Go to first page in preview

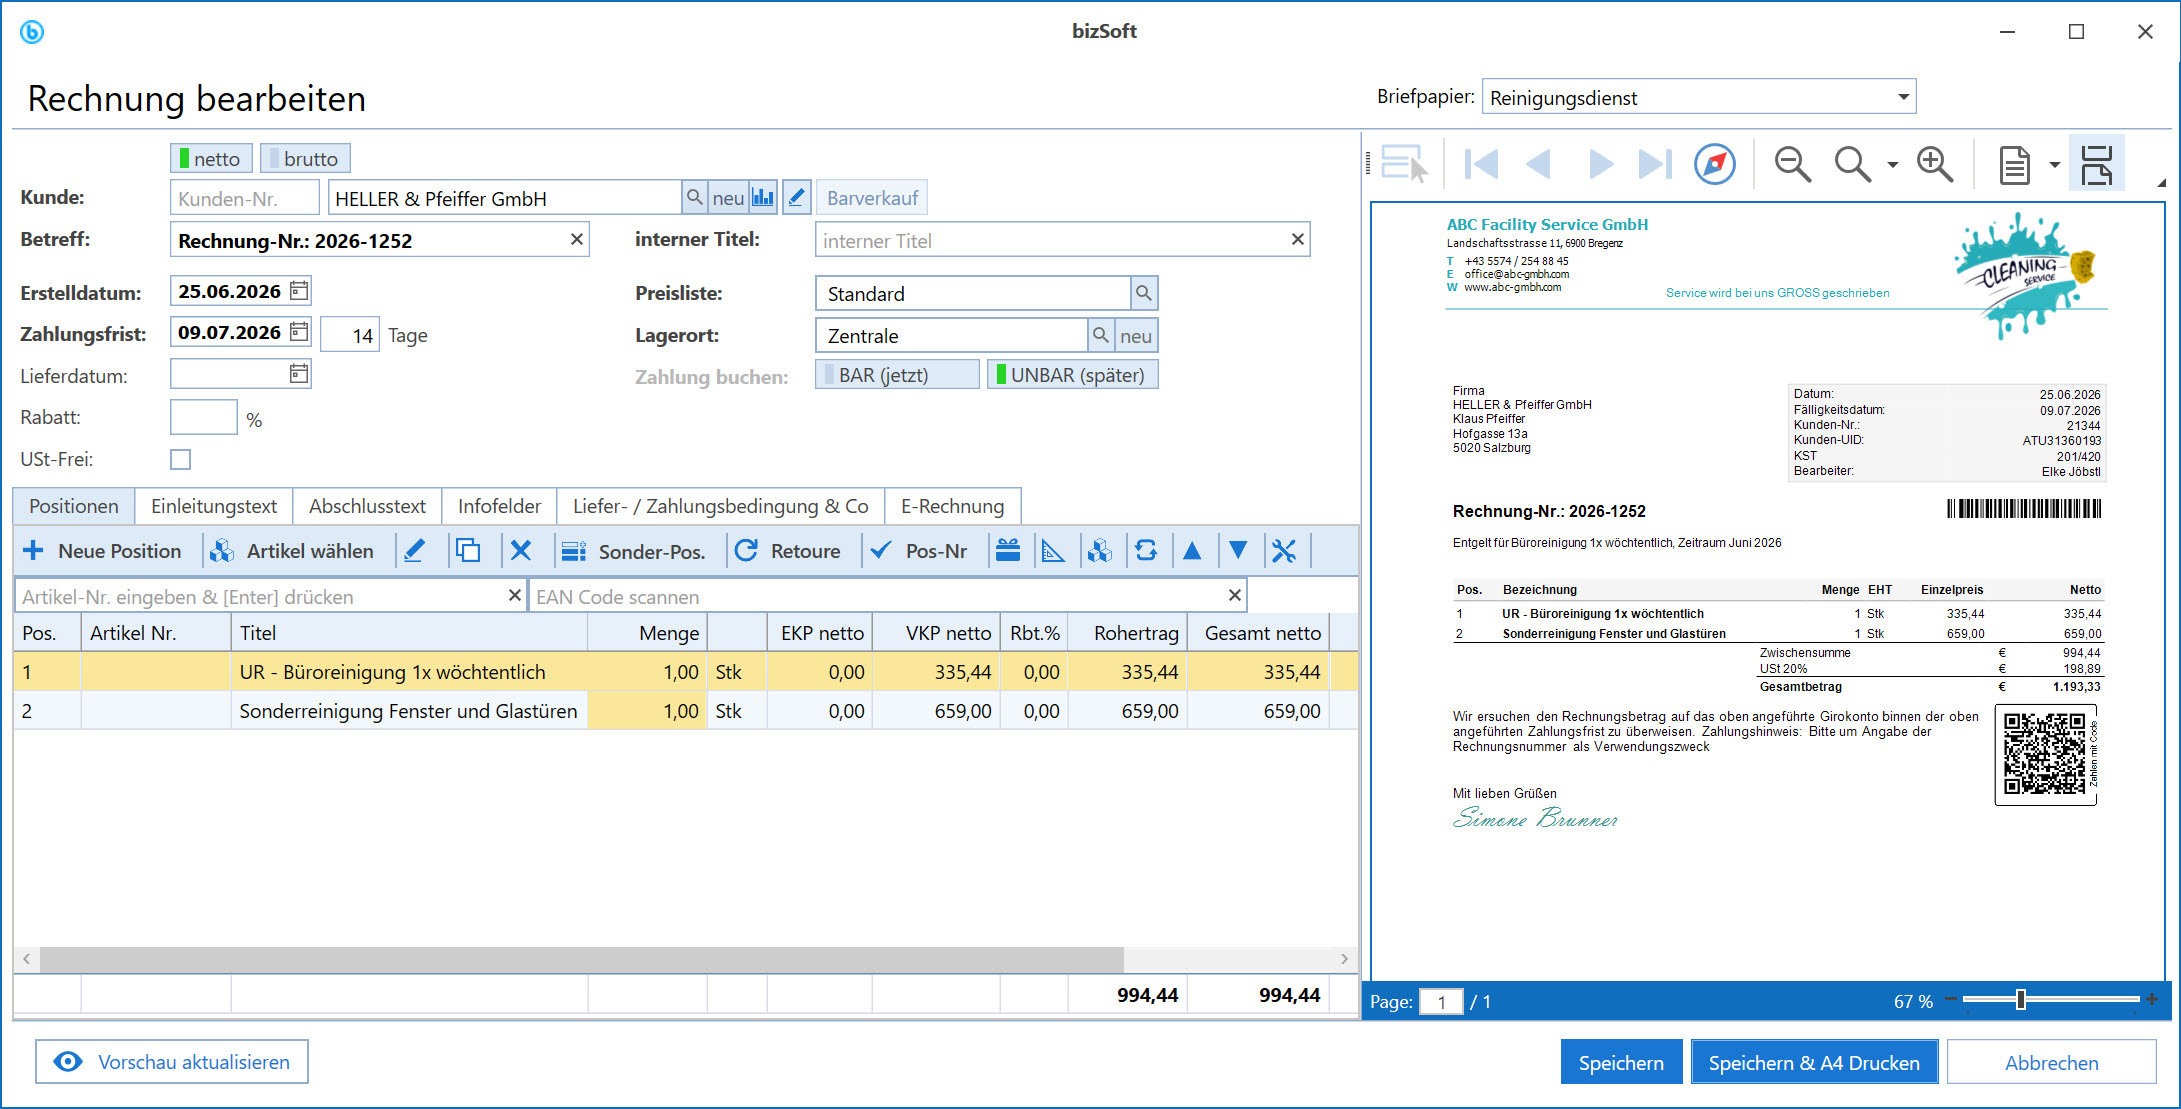(x=1481, y=164)
